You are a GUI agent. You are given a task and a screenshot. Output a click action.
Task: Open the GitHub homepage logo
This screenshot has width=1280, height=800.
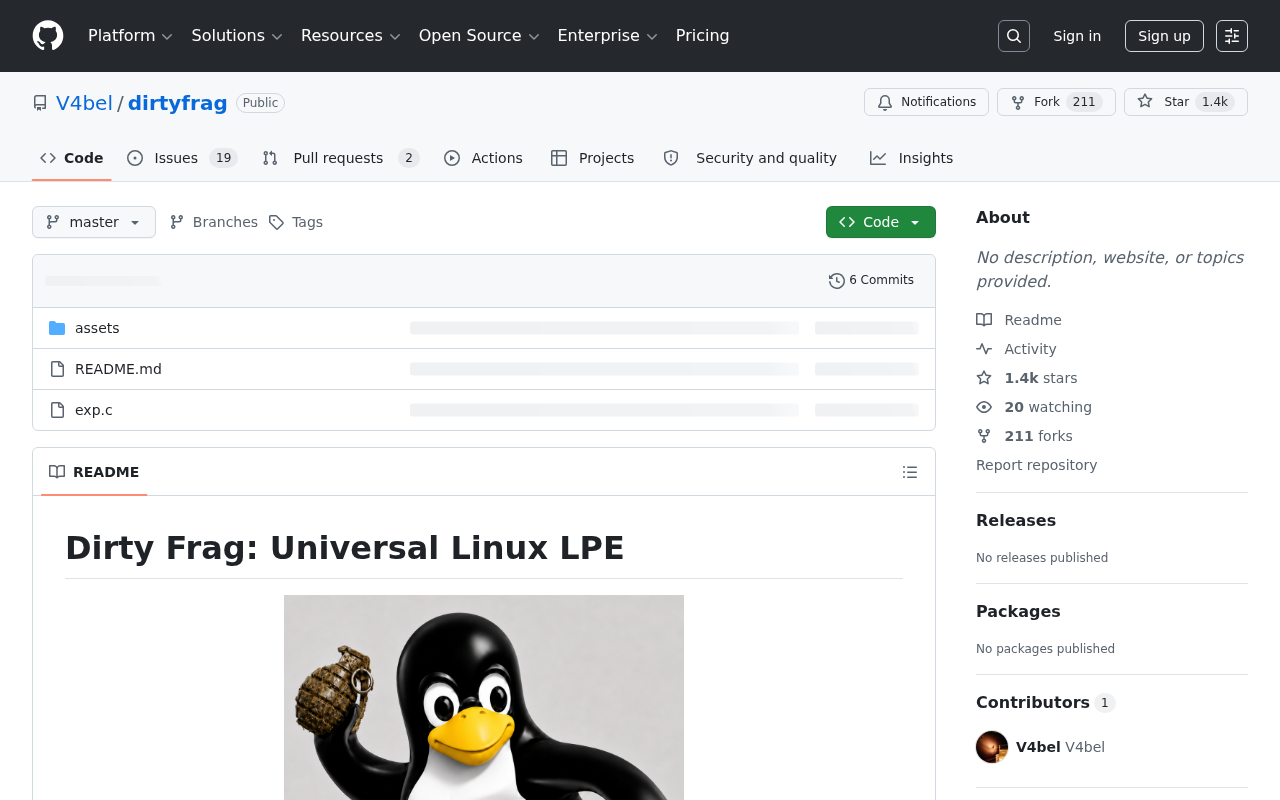(48, 36)
